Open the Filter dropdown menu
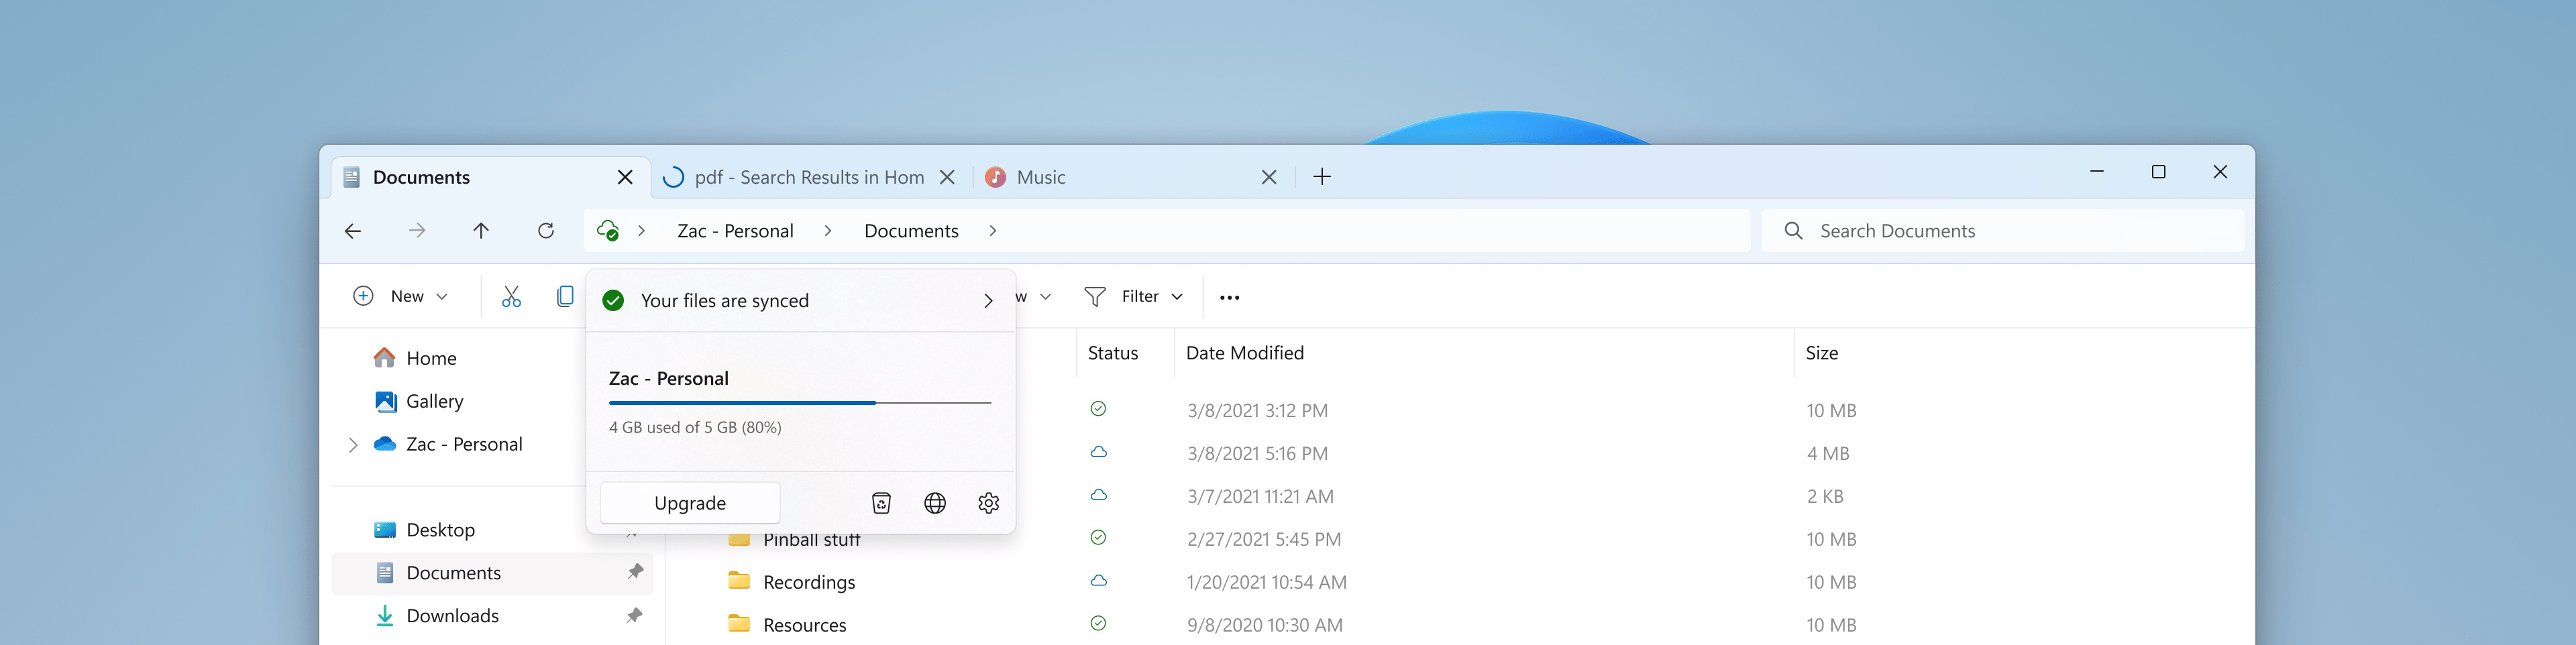2576x645 pixels. click(x=1134, y=297)
